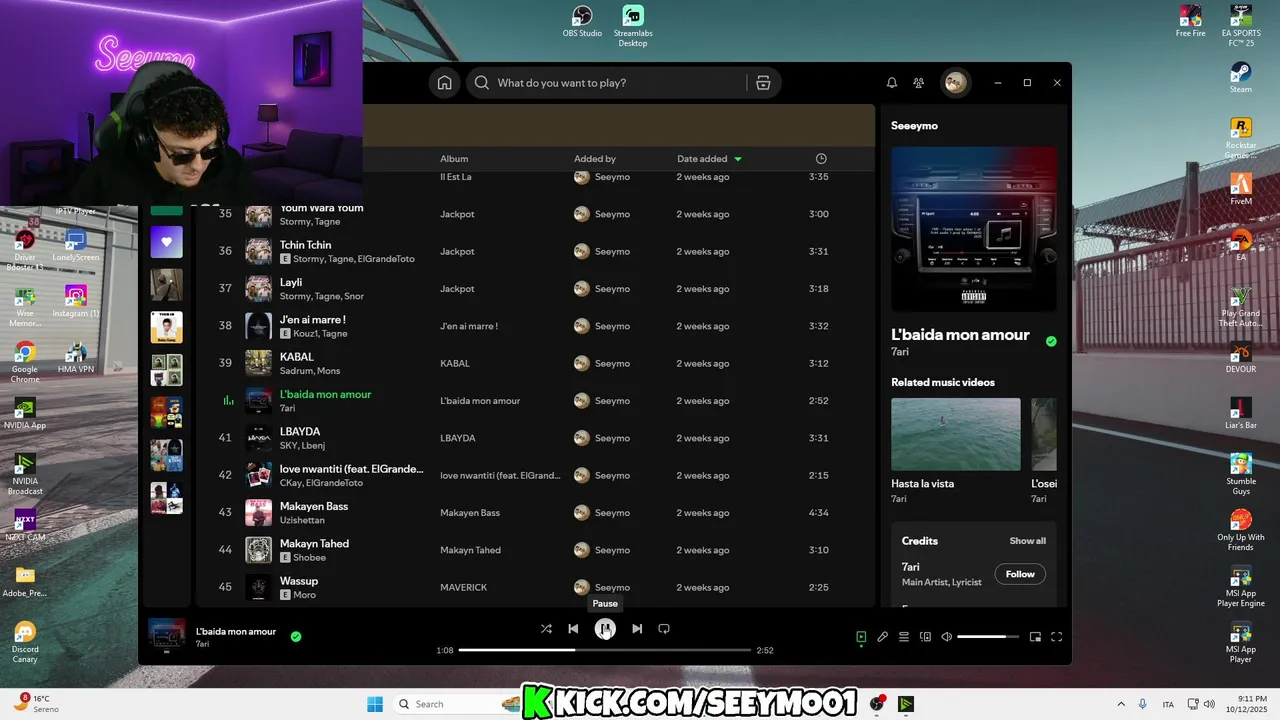Toggle repeat mode

pyautogui.click(x=664, y=629)
